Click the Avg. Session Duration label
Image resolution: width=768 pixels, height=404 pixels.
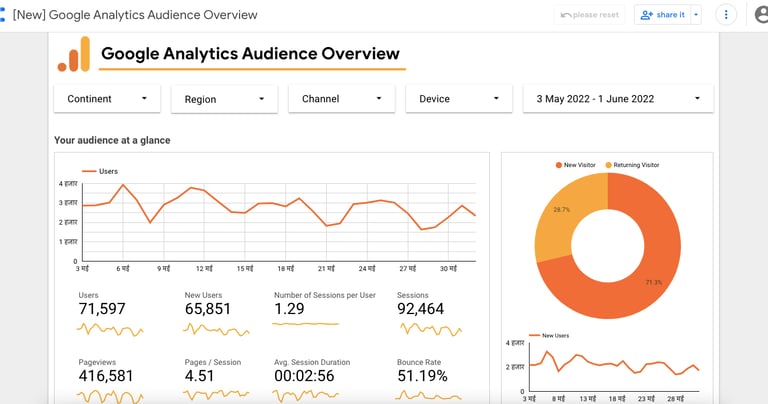[x=312, y=362]
